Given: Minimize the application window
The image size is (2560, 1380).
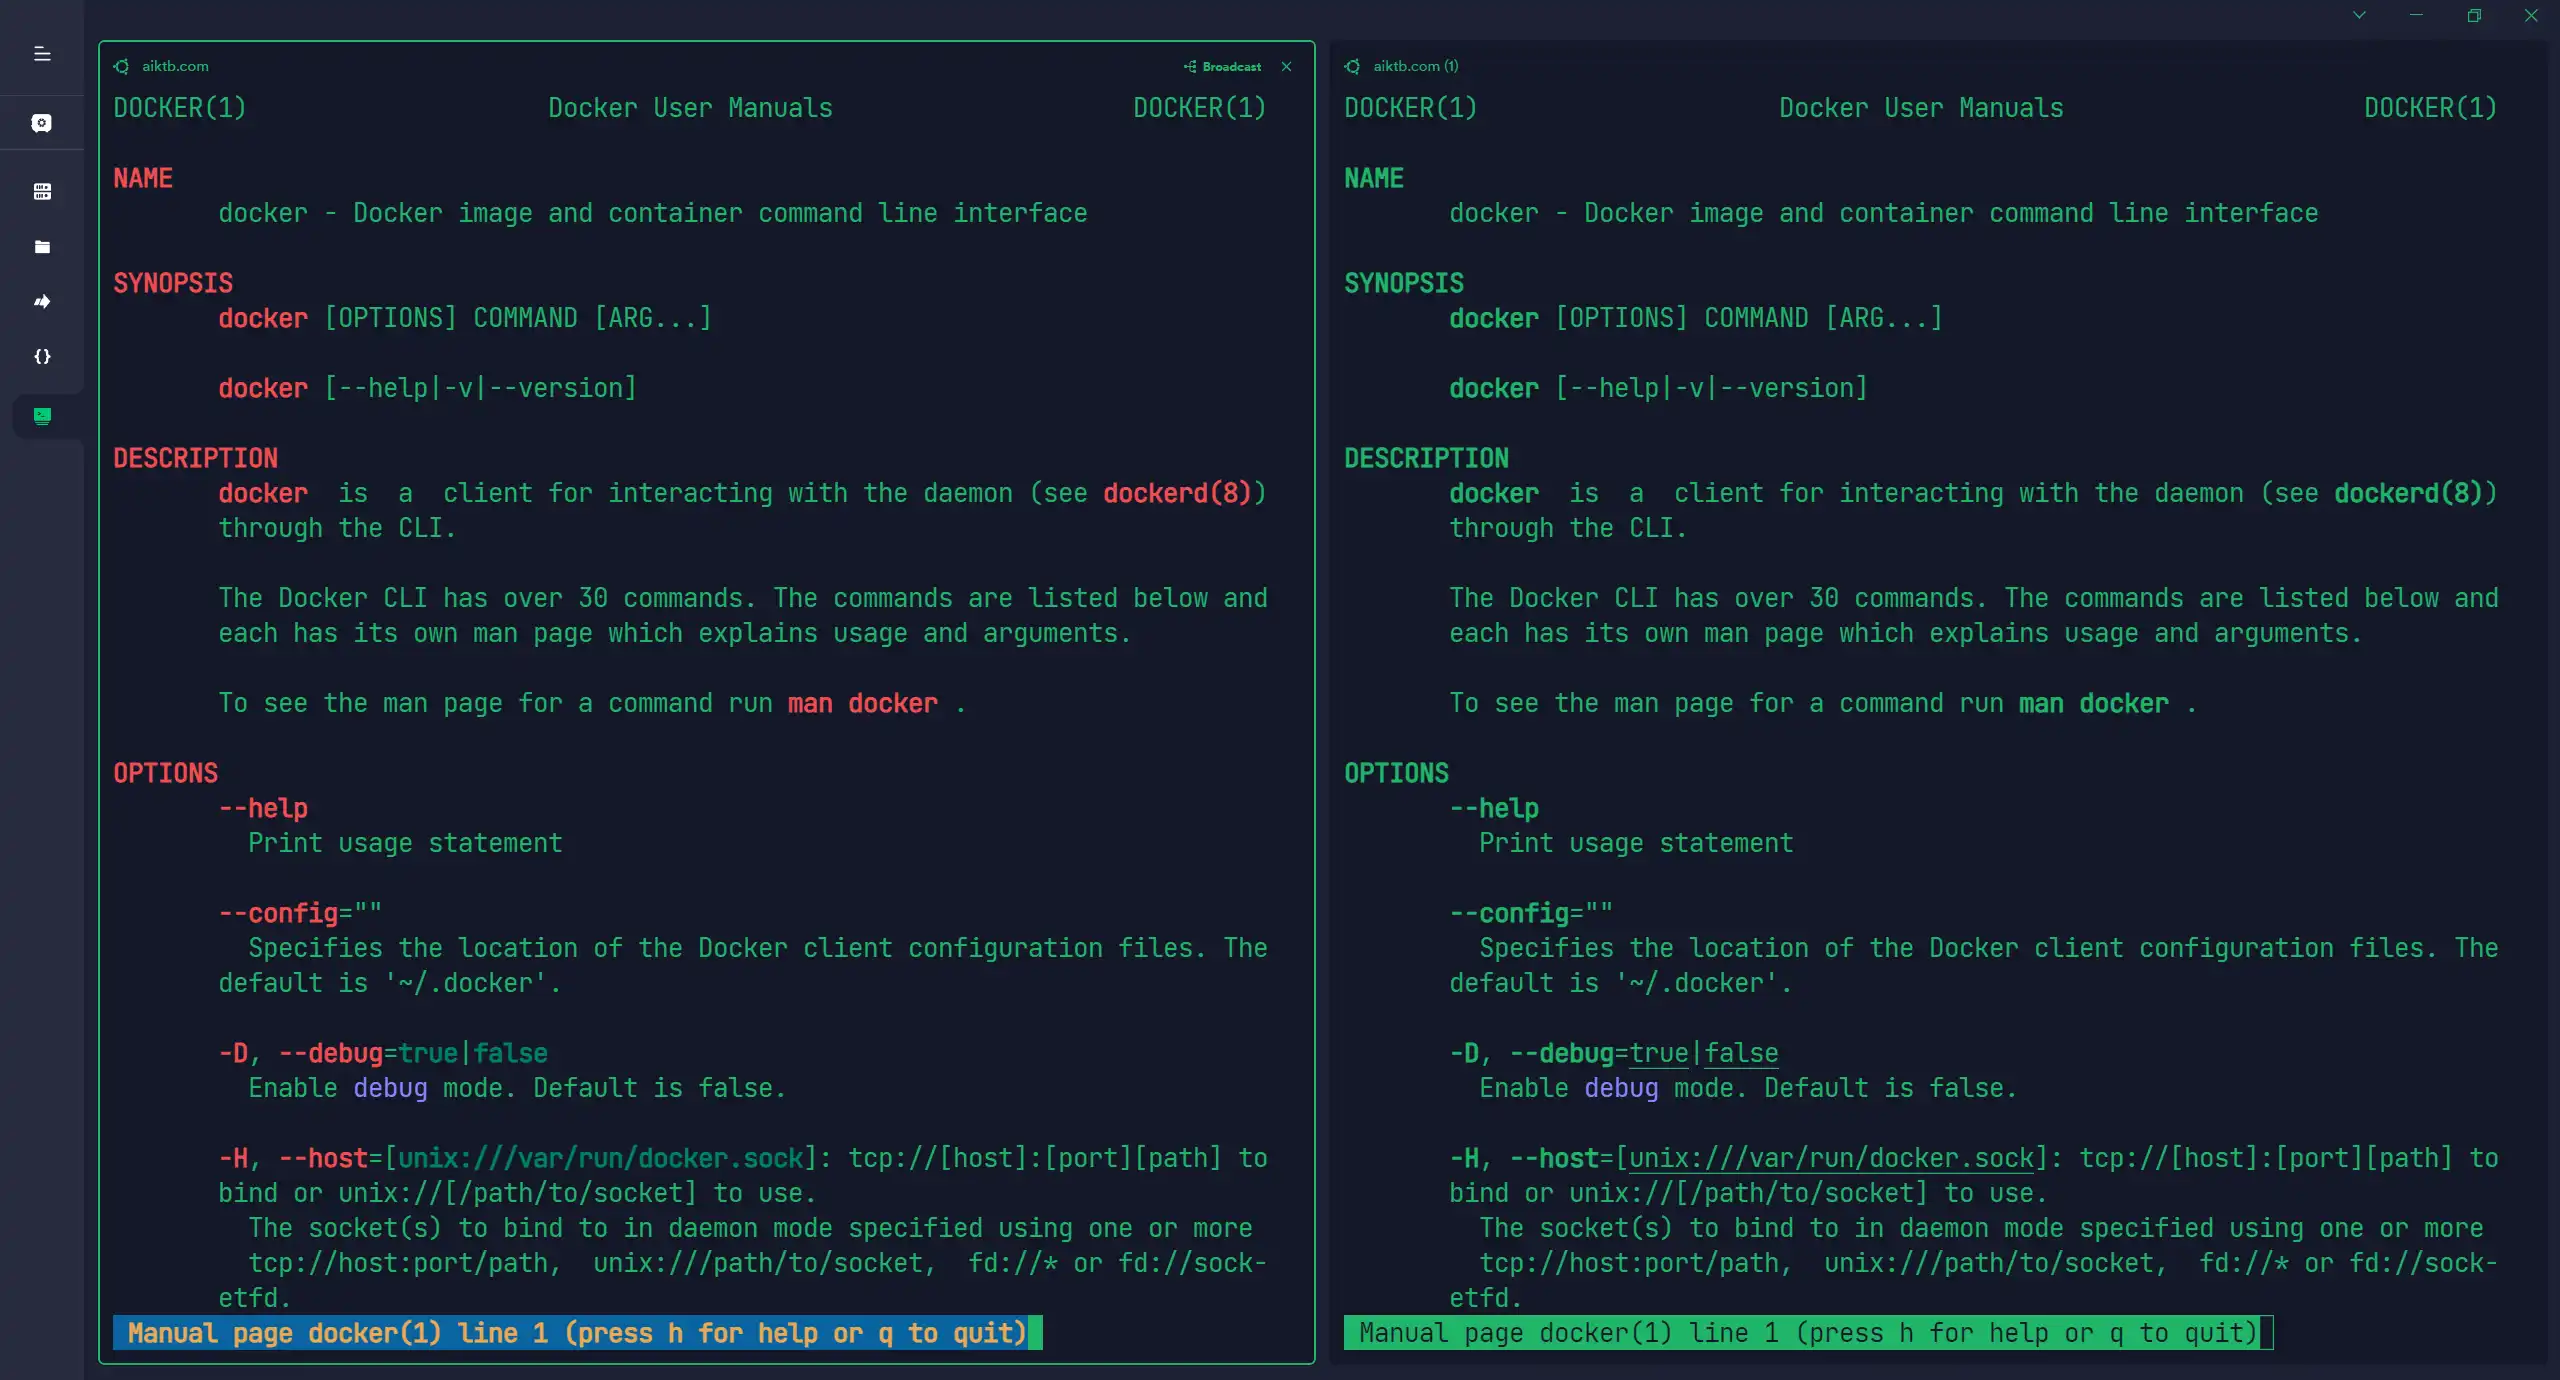Looking at the screenshot, I should 2416,15.
